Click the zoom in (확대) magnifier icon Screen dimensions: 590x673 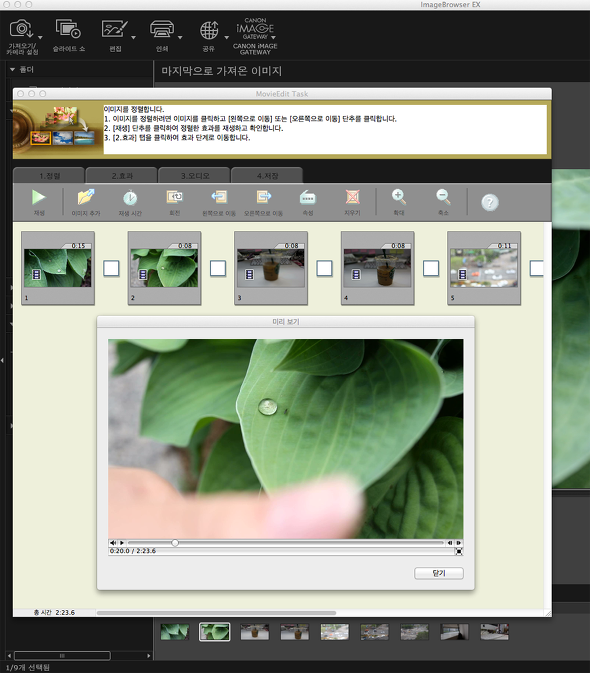(399, 197)
